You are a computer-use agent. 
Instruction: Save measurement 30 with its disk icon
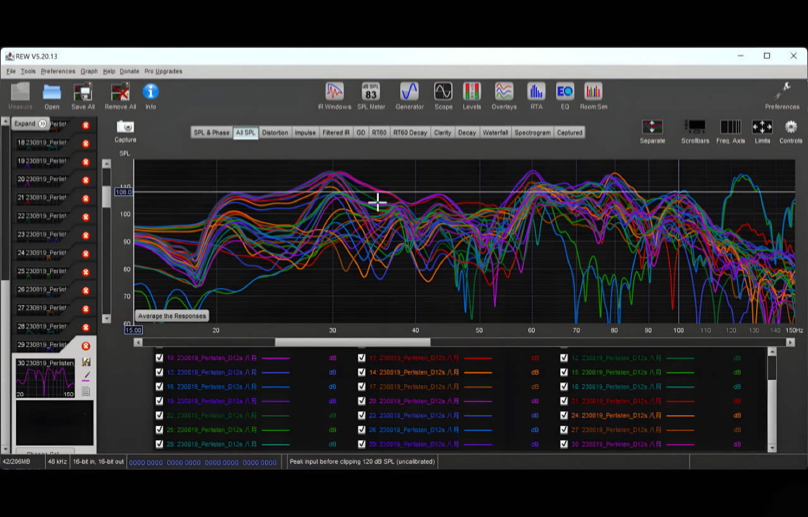coord(86,362)
